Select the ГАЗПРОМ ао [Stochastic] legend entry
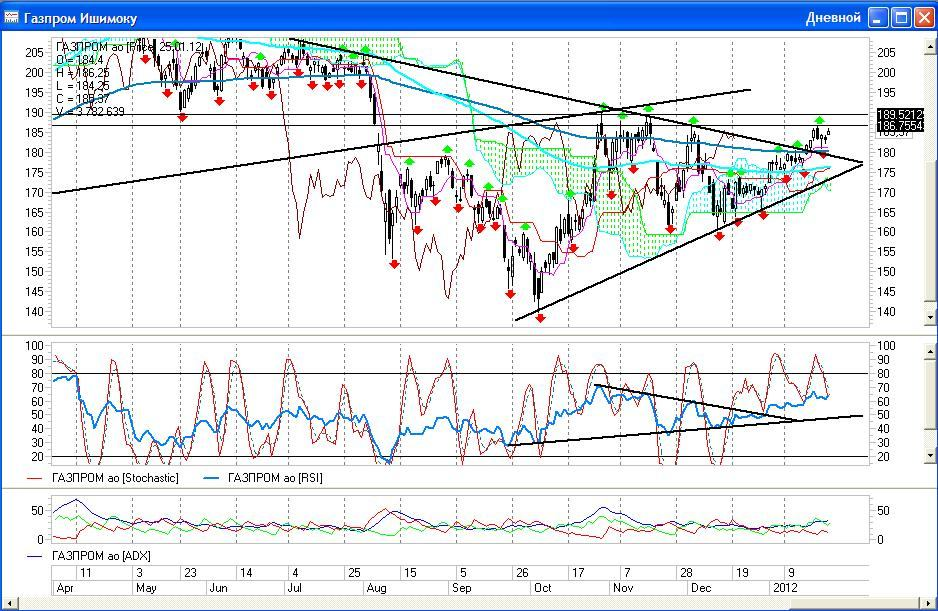The image size is (938, 611). [x=103, y=478]
